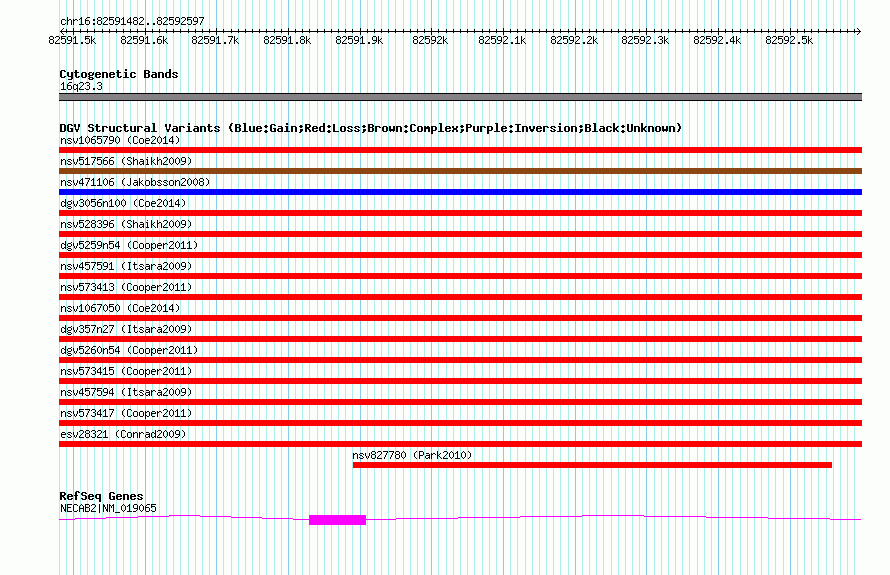Click the right arrowhead of the ruler
The height and width of the screenshot is (575, 890).
pos(858,31)
